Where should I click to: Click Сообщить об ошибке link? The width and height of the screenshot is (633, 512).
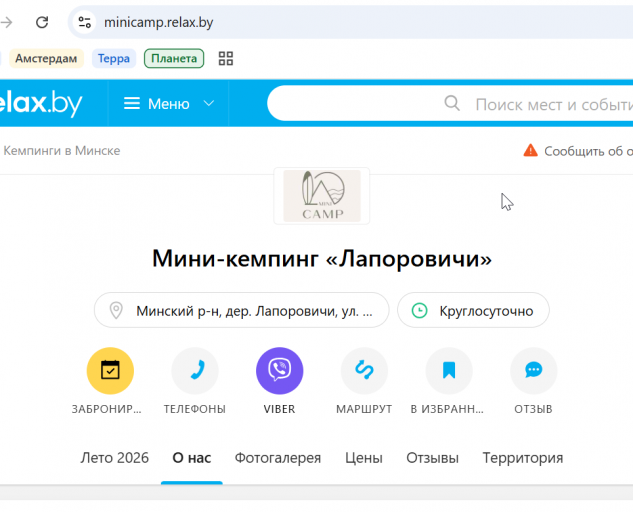[x=588, y=151]
